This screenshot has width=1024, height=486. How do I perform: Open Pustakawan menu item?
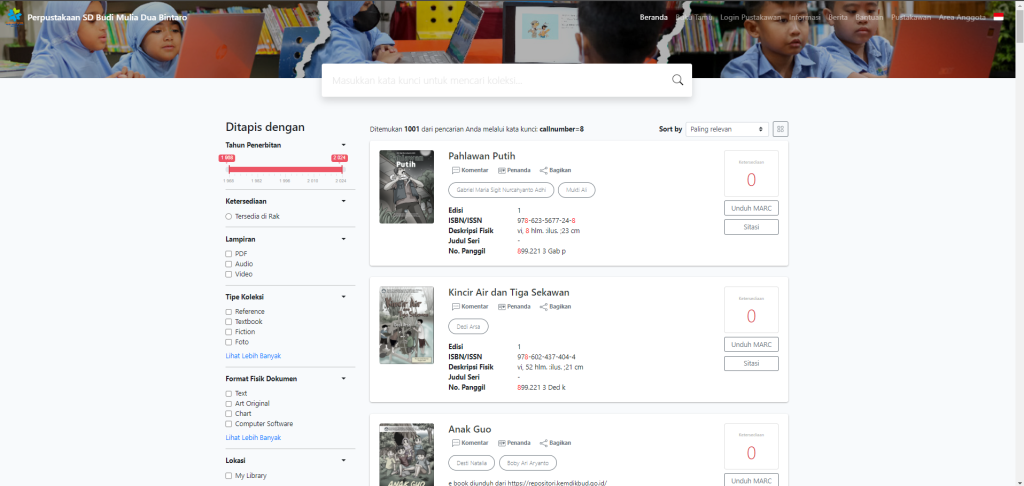point(911,17)
